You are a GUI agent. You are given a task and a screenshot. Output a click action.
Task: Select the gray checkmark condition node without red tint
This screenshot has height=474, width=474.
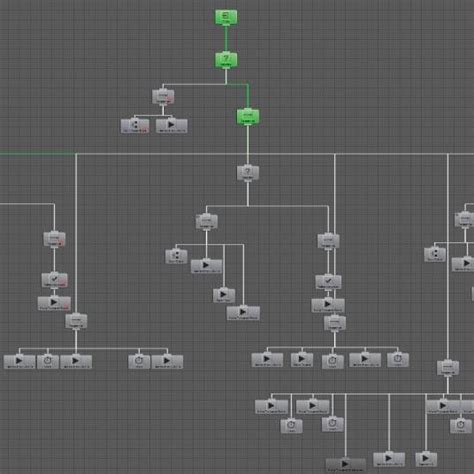click(x=328, y=282)
